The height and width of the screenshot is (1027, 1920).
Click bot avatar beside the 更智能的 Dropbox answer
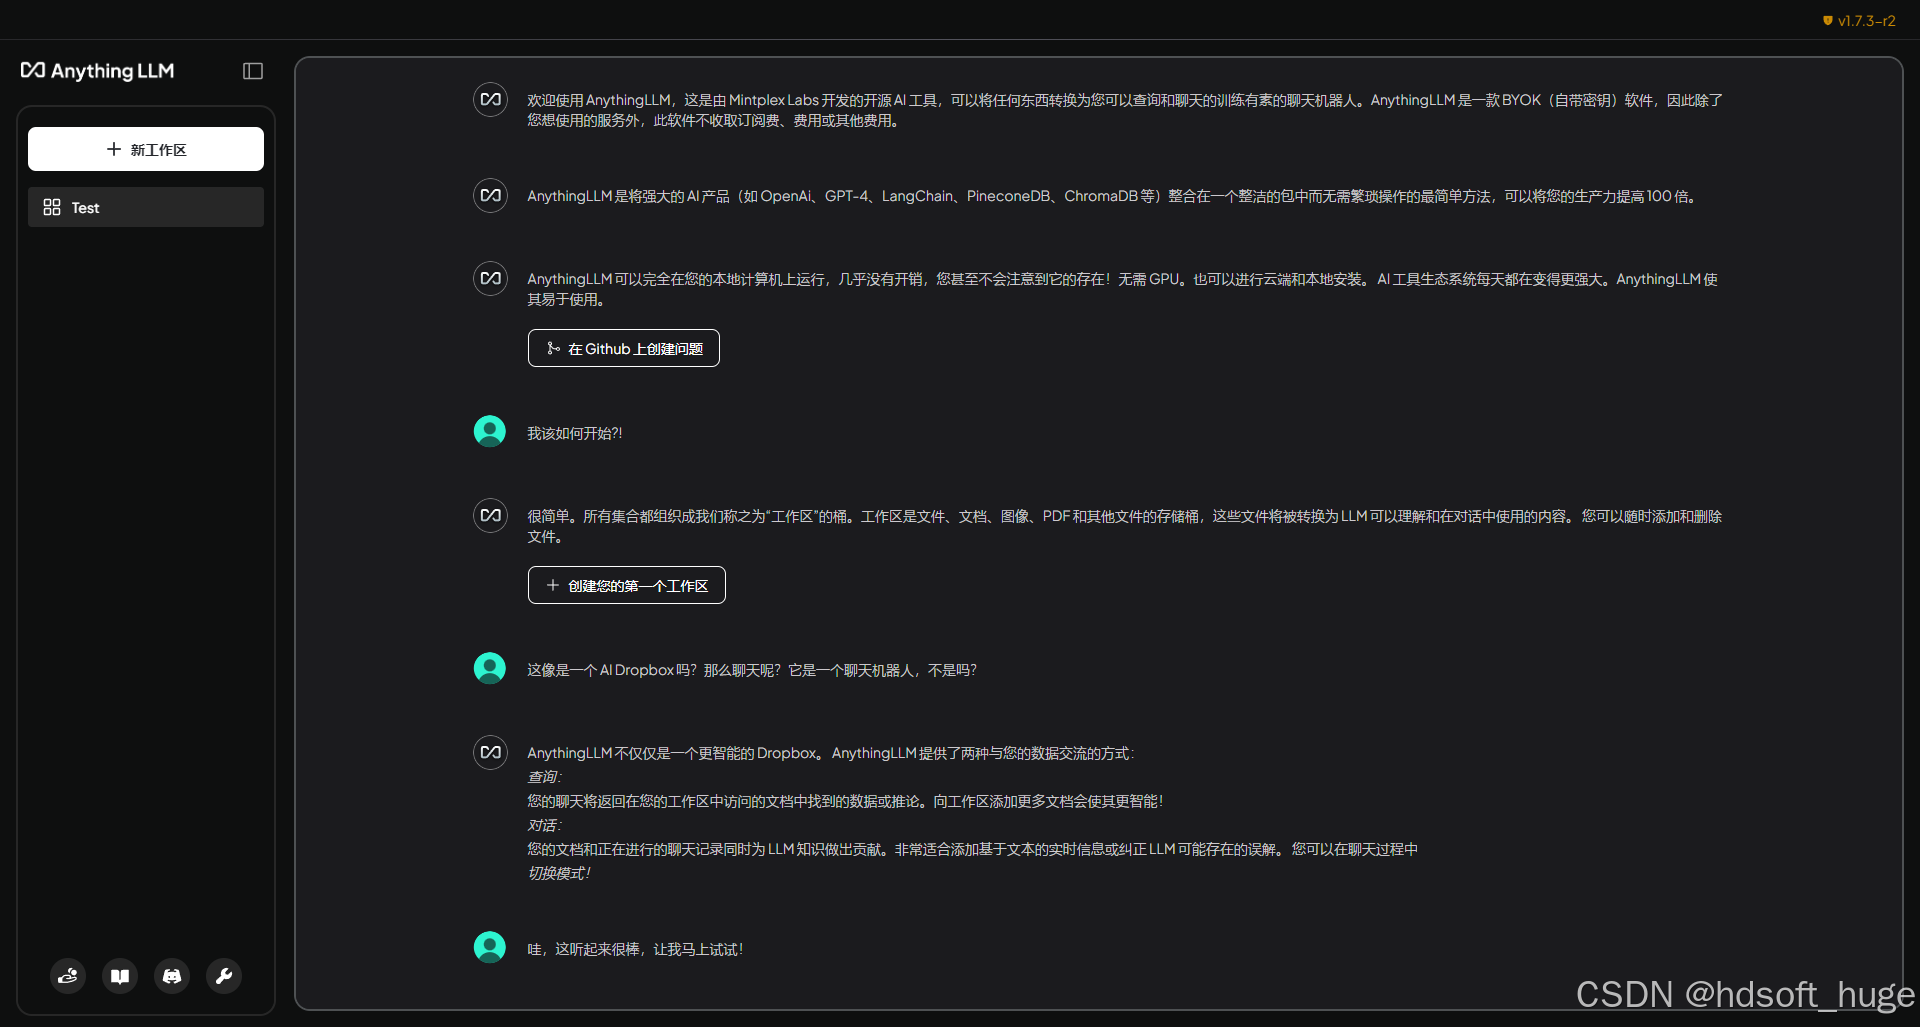click(490, 752)
